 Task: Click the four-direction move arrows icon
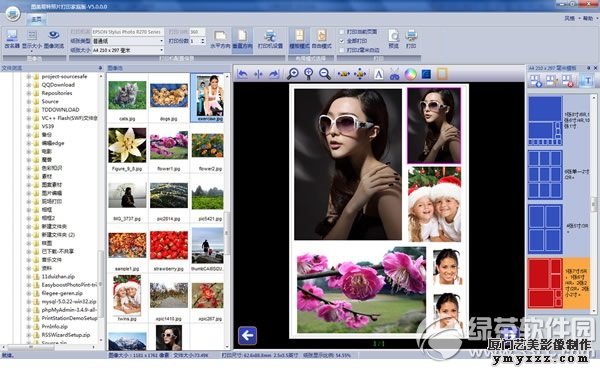tap(360, 74)
